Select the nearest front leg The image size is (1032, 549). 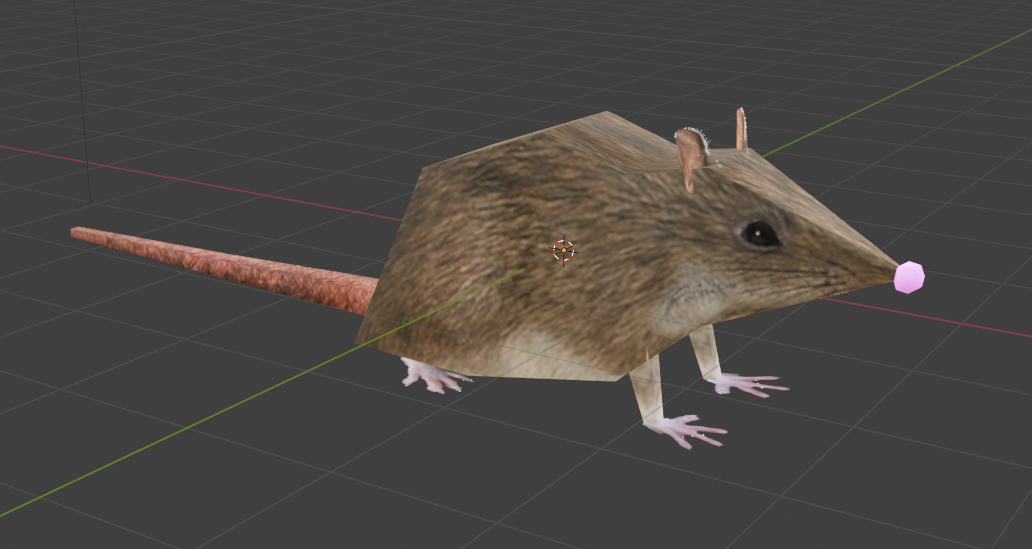[x=647, y=390]
